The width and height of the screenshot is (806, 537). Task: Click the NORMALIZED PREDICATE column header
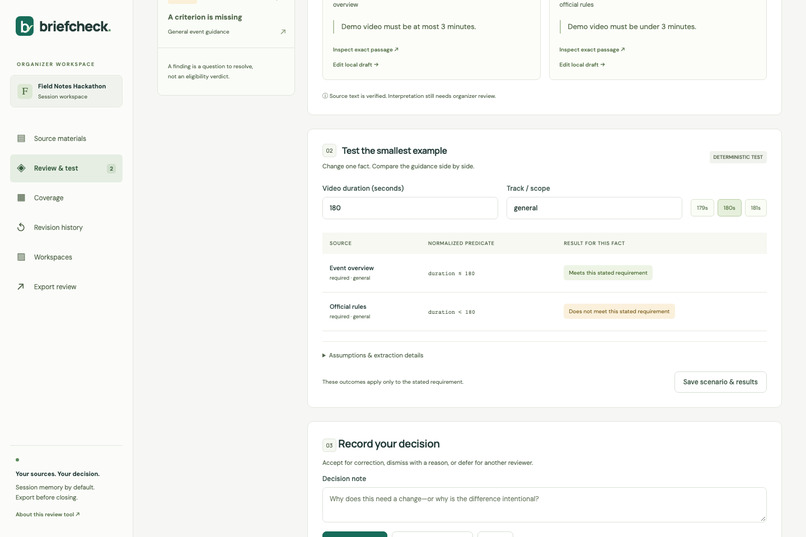point(461,243)
